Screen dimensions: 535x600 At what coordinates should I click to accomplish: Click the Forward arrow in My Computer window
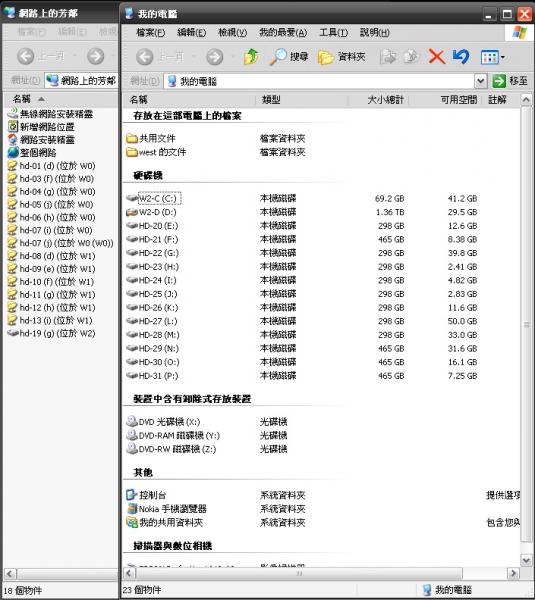[215, 57]
